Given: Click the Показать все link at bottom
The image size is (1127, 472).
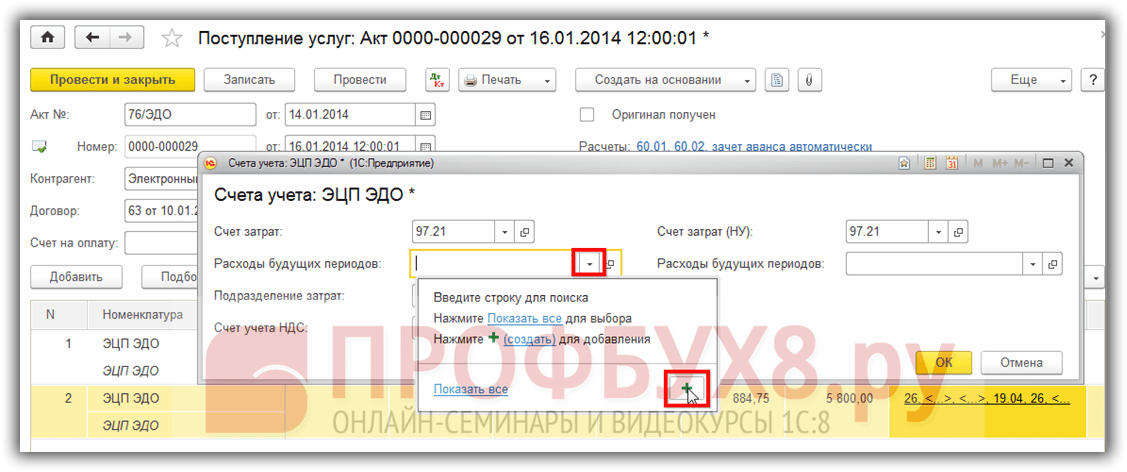Looking at the screenshot, I should pyautogui.click(x=471, y=389).
